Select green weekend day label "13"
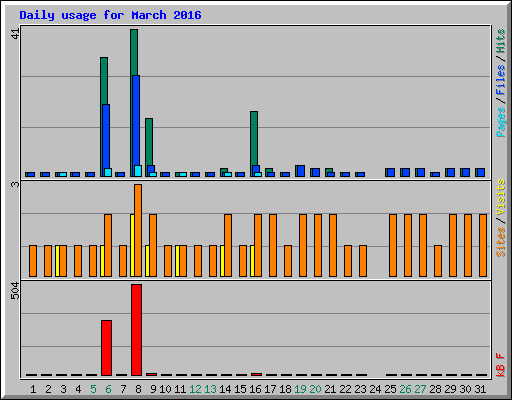Screen dimensions: 512x400 pos(210,389)
